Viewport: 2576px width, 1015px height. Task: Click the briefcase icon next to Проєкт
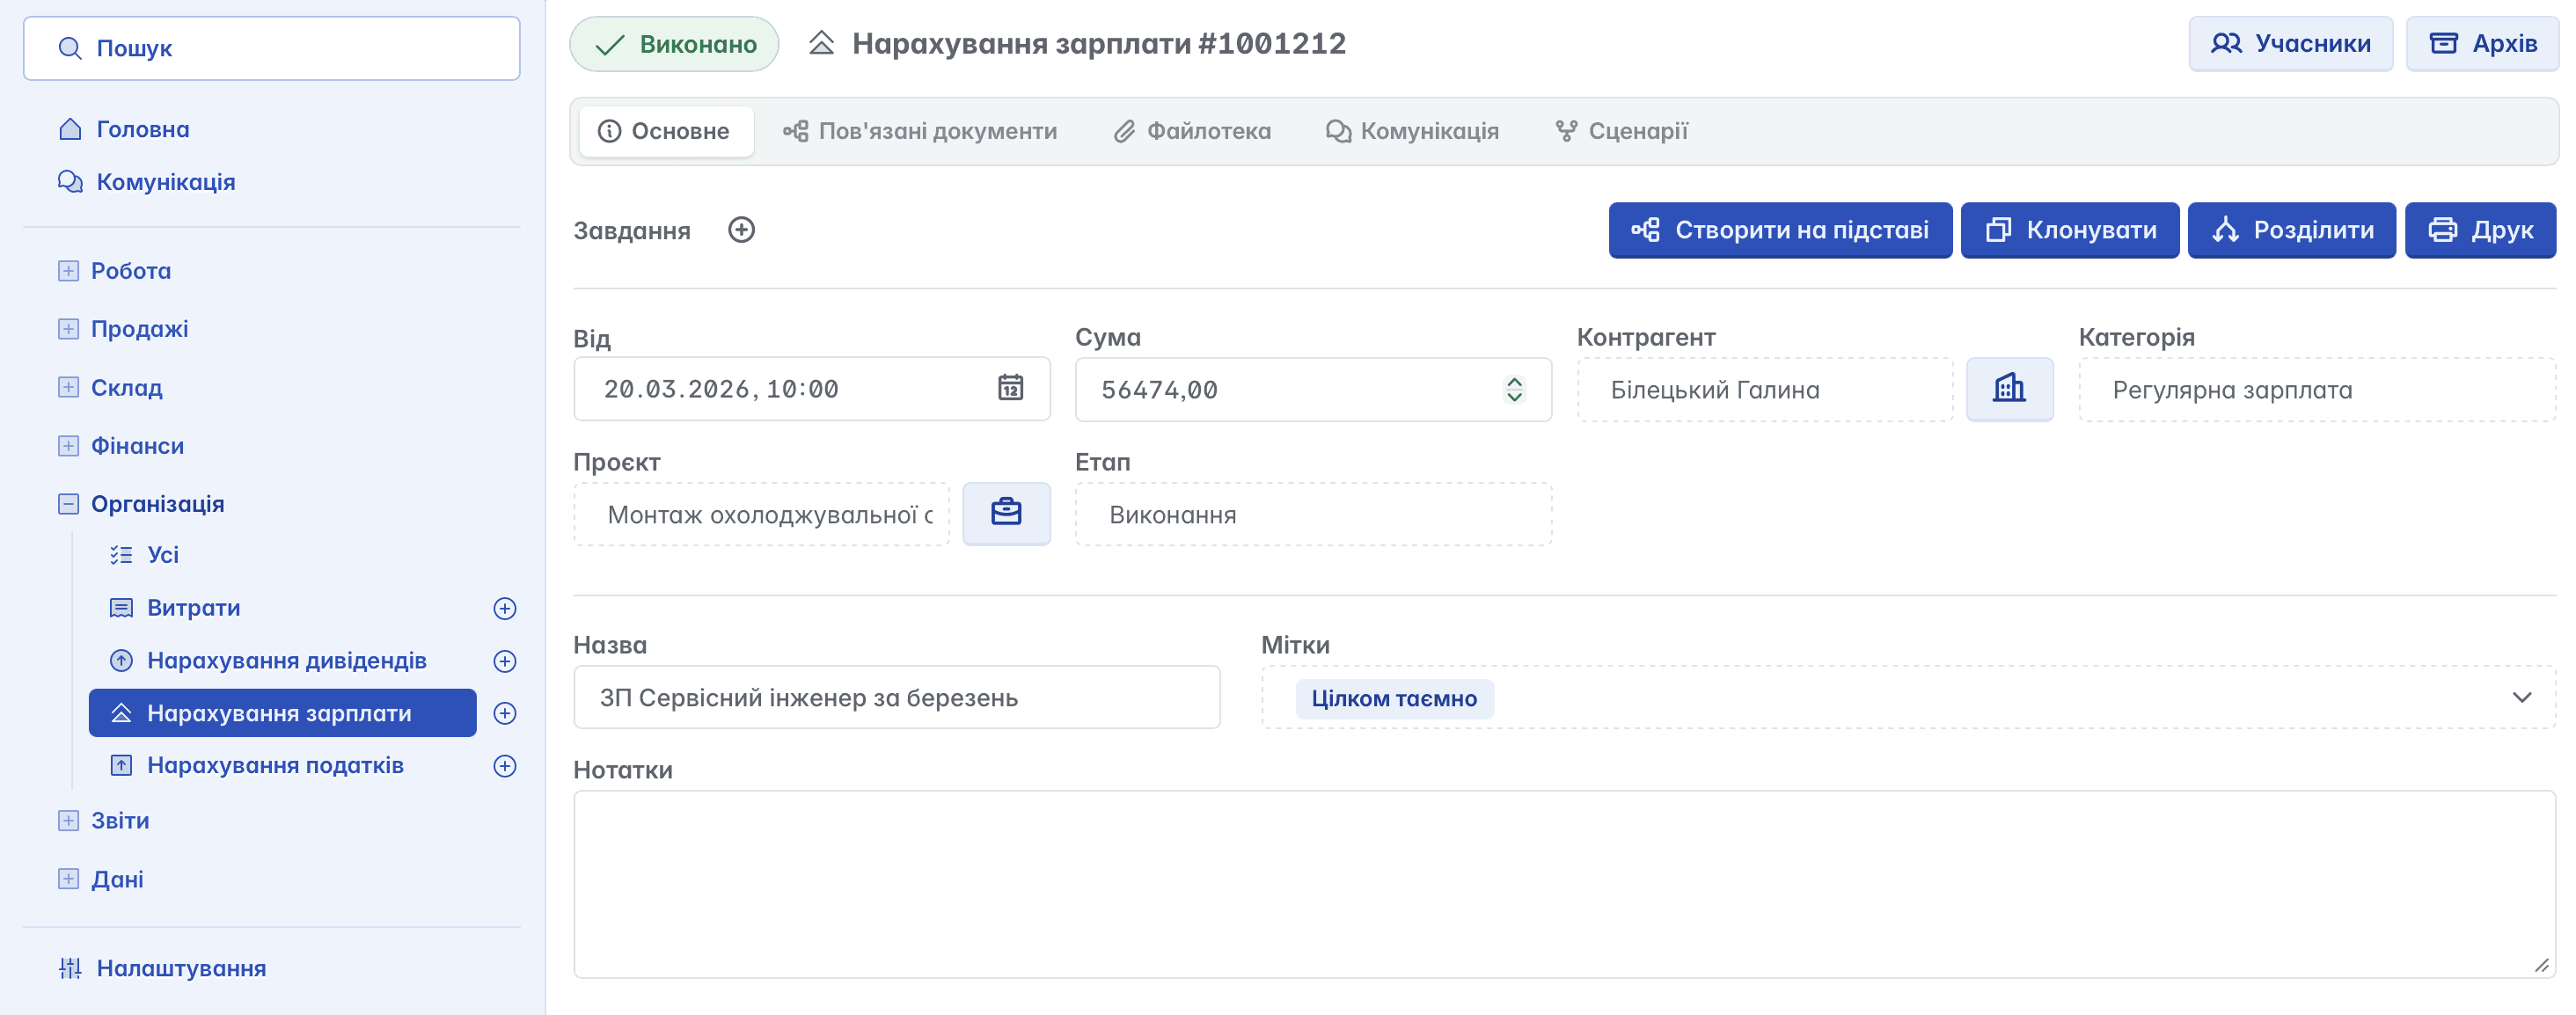[x=1006, y=513]
